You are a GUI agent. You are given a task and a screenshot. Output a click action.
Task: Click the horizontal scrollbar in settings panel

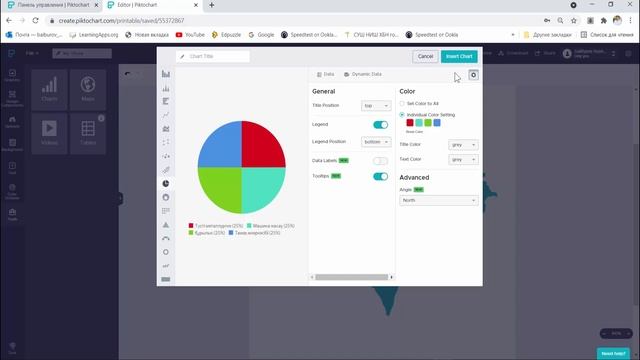[351, 277]
